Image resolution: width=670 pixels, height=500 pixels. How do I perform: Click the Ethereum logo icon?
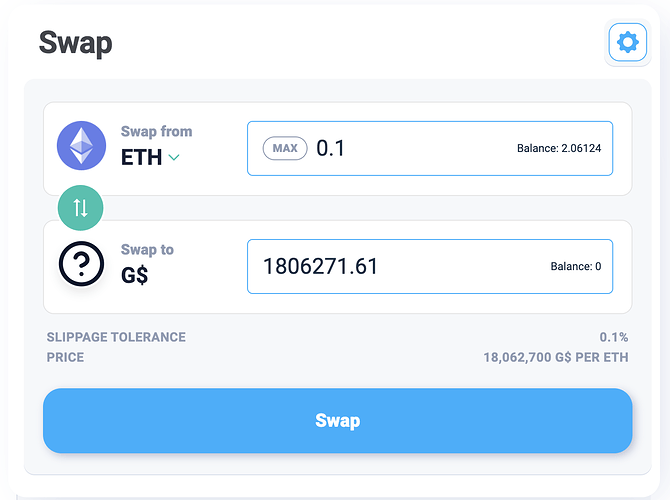tap(81, 146)
